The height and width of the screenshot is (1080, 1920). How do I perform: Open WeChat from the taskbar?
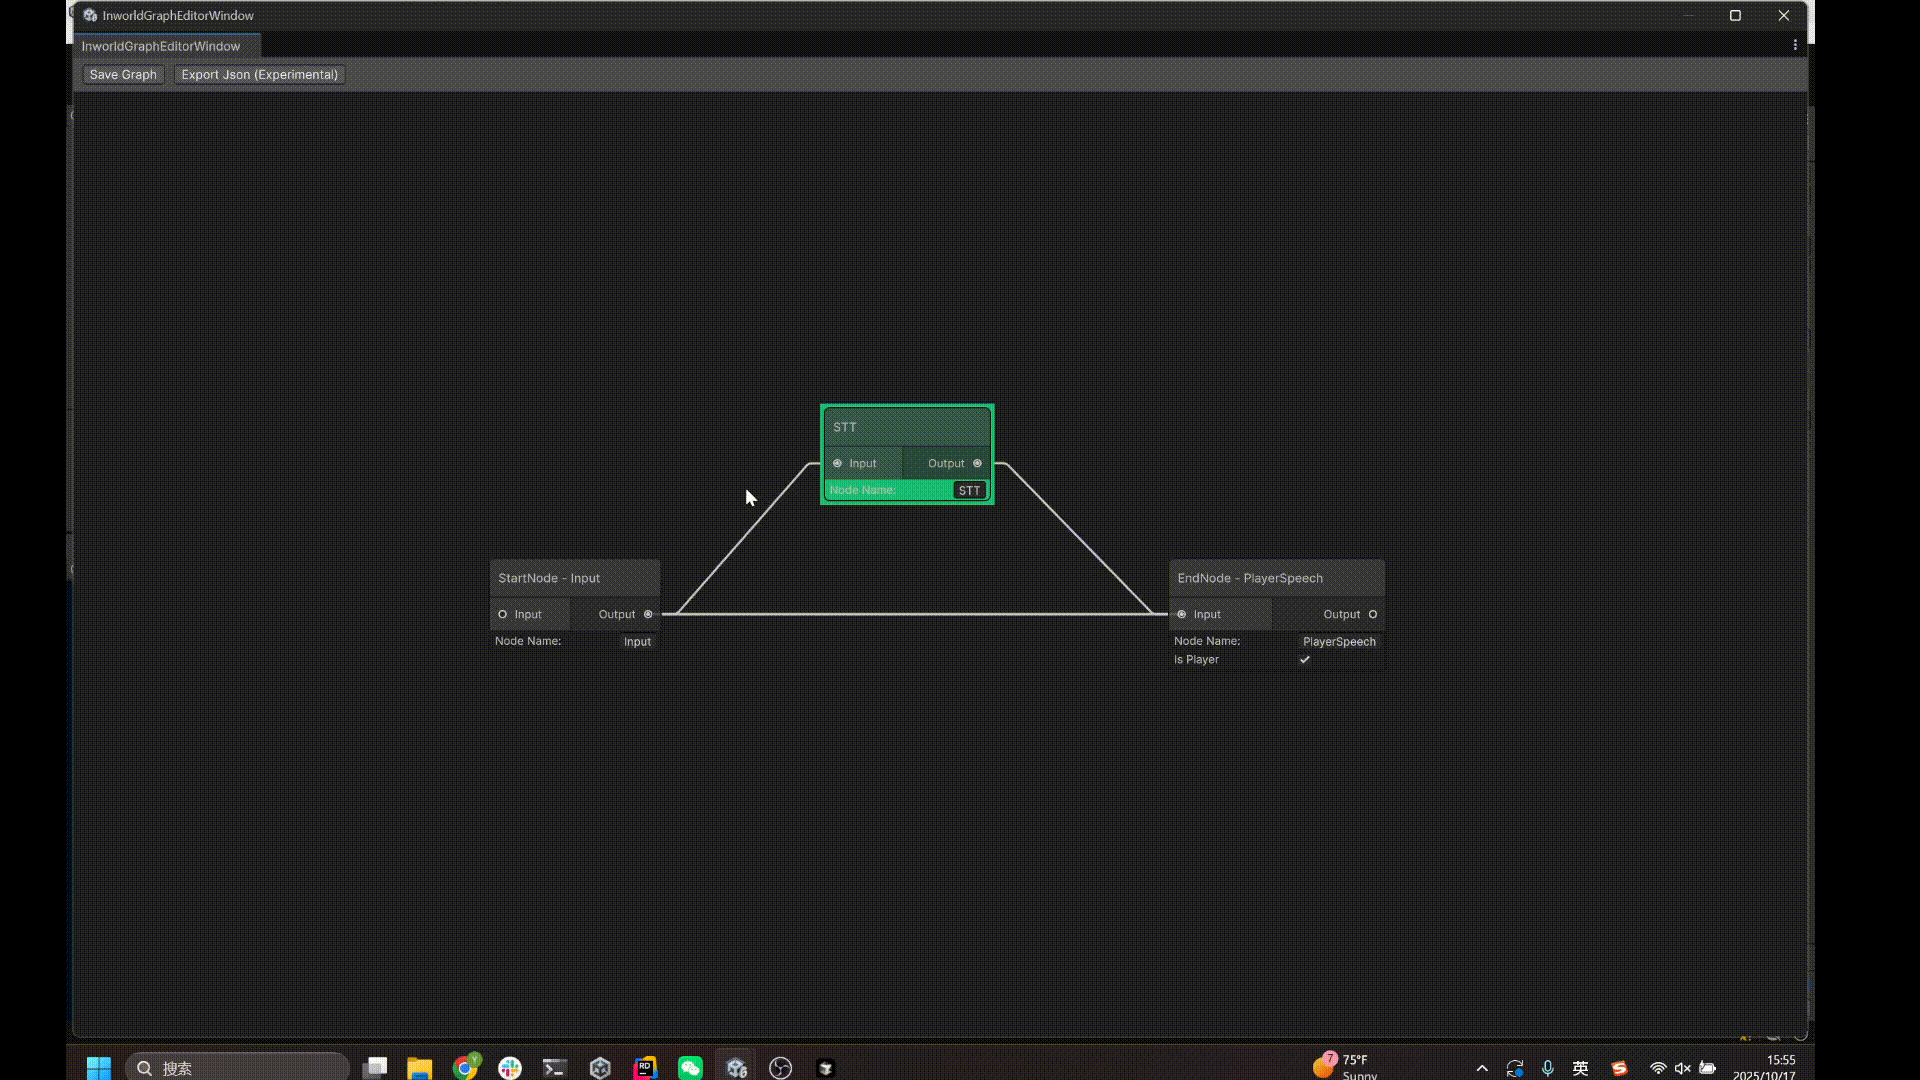pos(690,1068)
